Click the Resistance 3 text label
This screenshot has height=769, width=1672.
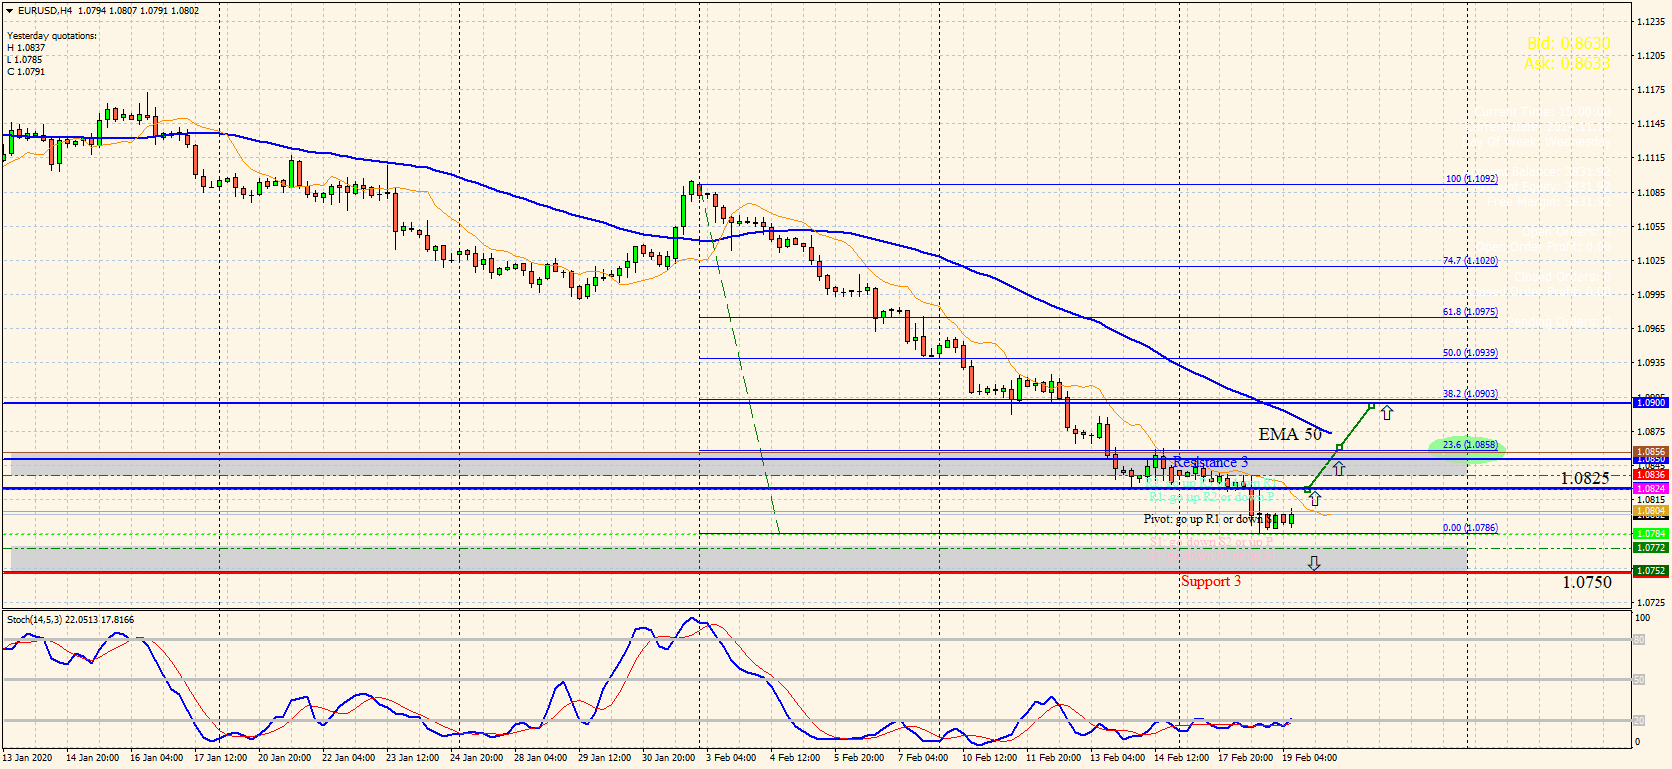[x=1210, y=462]
